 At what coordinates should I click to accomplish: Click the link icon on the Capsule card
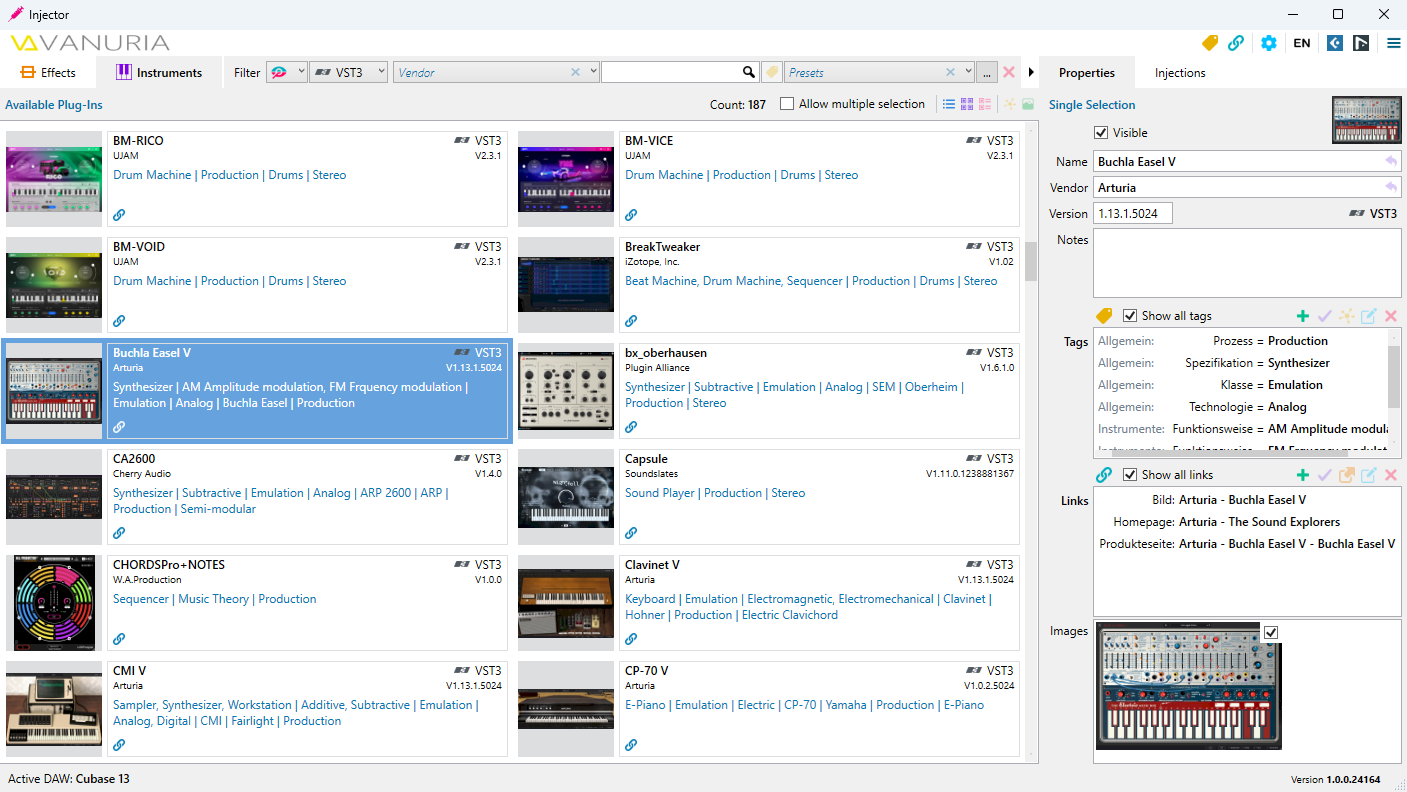coord(631,533)
